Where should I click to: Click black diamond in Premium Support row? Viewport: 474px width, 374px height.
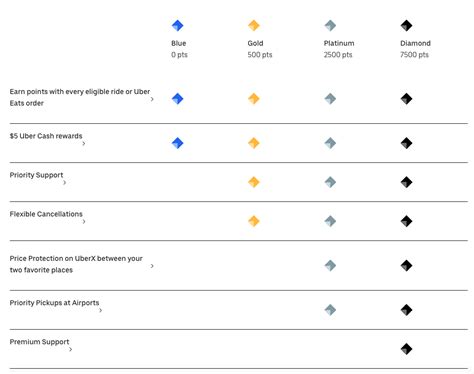click(406, 349)
